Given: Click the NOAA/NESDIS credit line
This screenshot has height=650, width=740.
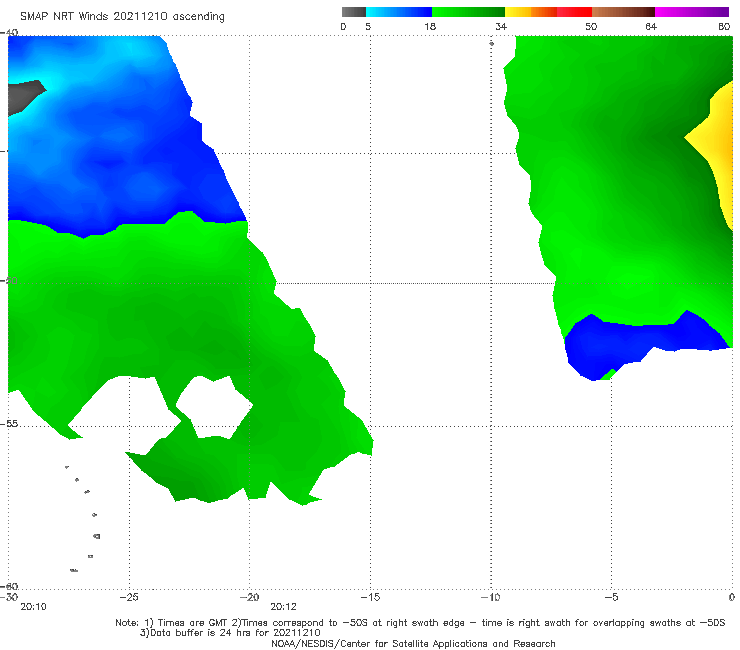Looking at the screenshot, I should click(413, 644).
